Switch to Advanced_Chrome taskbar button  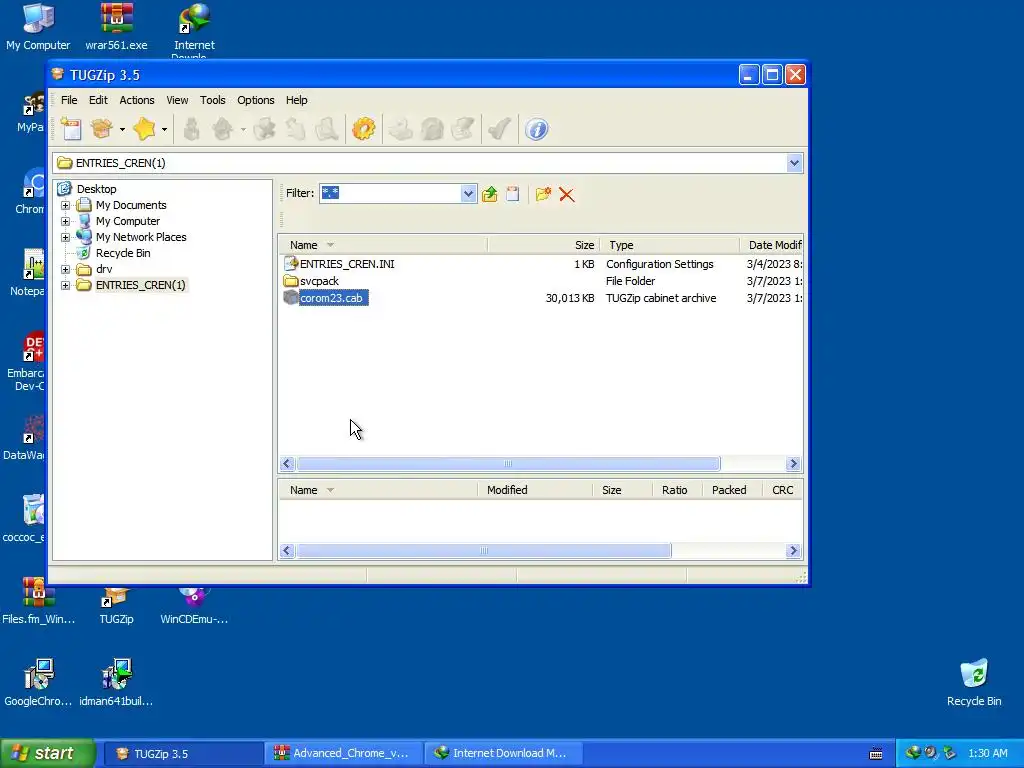[344, 753]
